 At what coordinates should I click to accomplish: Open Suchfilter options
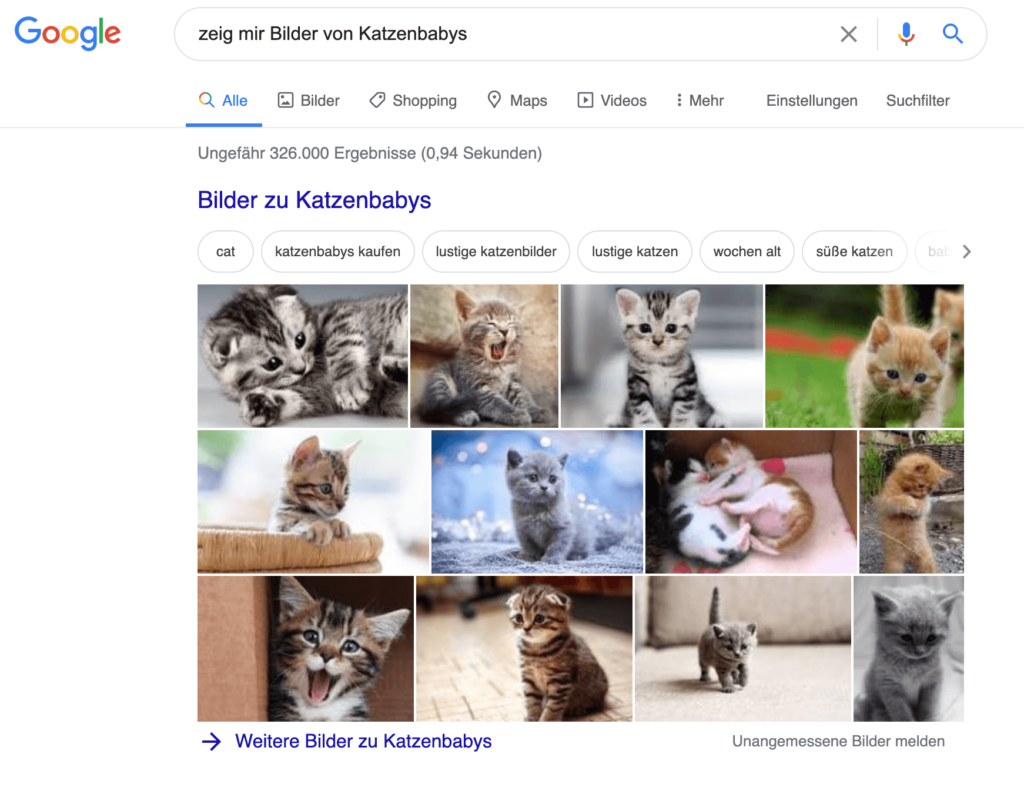tap(917, 100)
